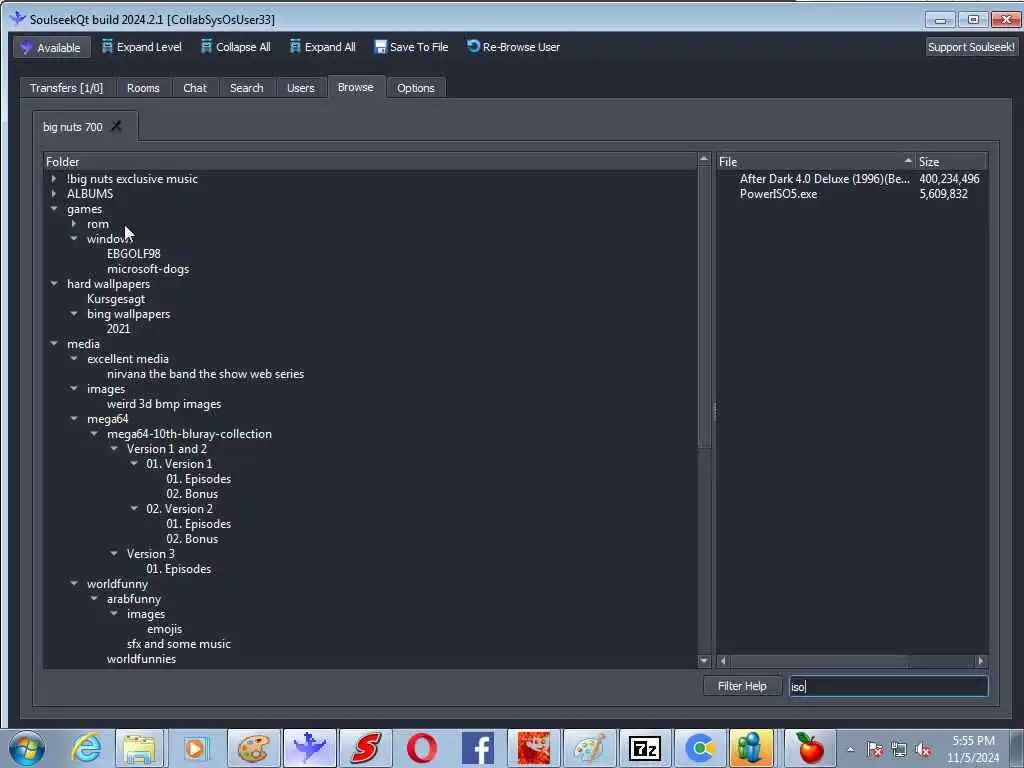Expand the rom folder arrow
The height and width of the screenshot is (768, 1024).
(x=74, y=223)
